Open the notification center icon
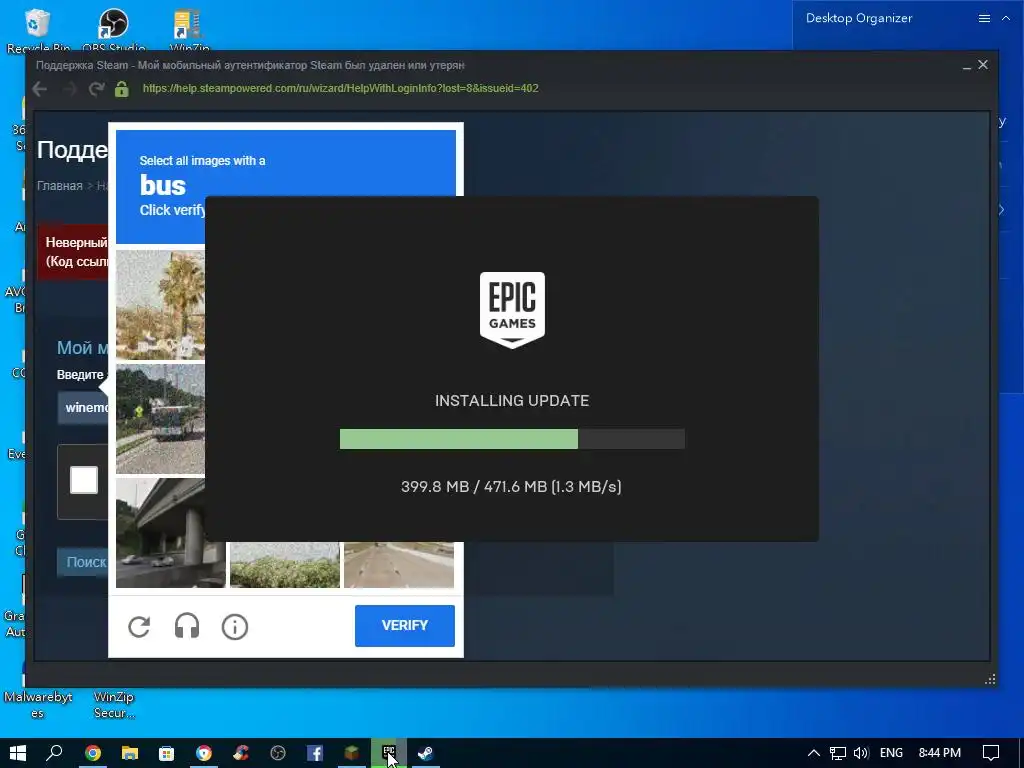This screenshot has height=768, width=1024. (x=991, y=753)
